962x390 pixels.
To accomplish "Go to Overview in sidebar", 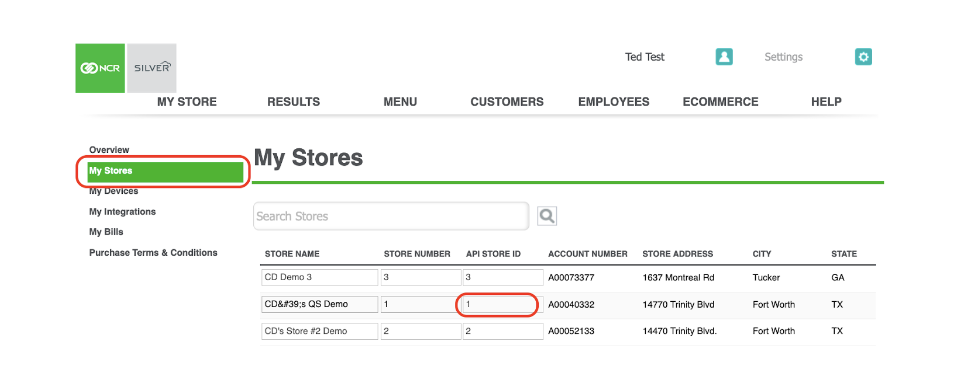I will point(109,150).
